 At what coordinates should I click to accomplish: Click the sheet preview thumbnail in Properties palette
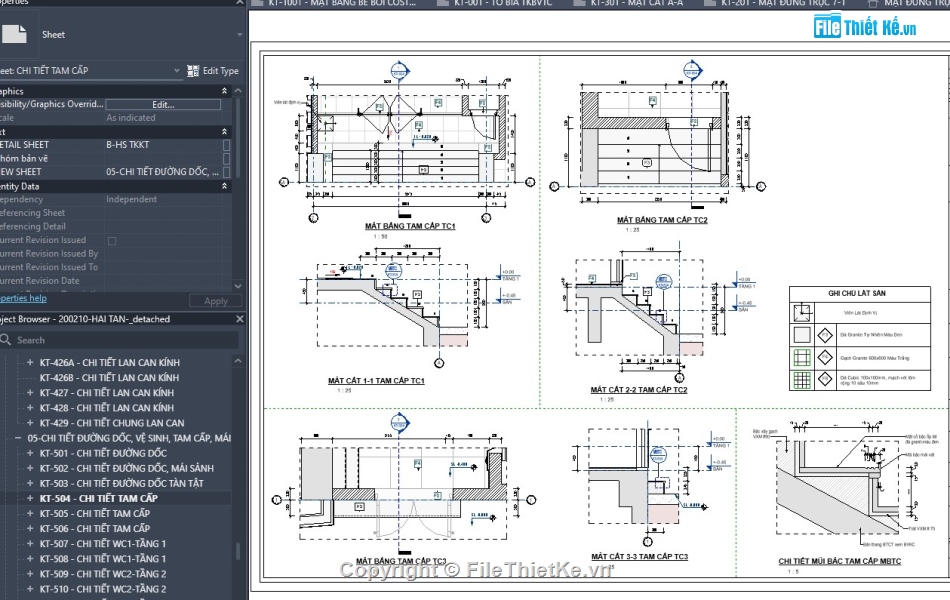pyautogui.click(x=15, y=34)
